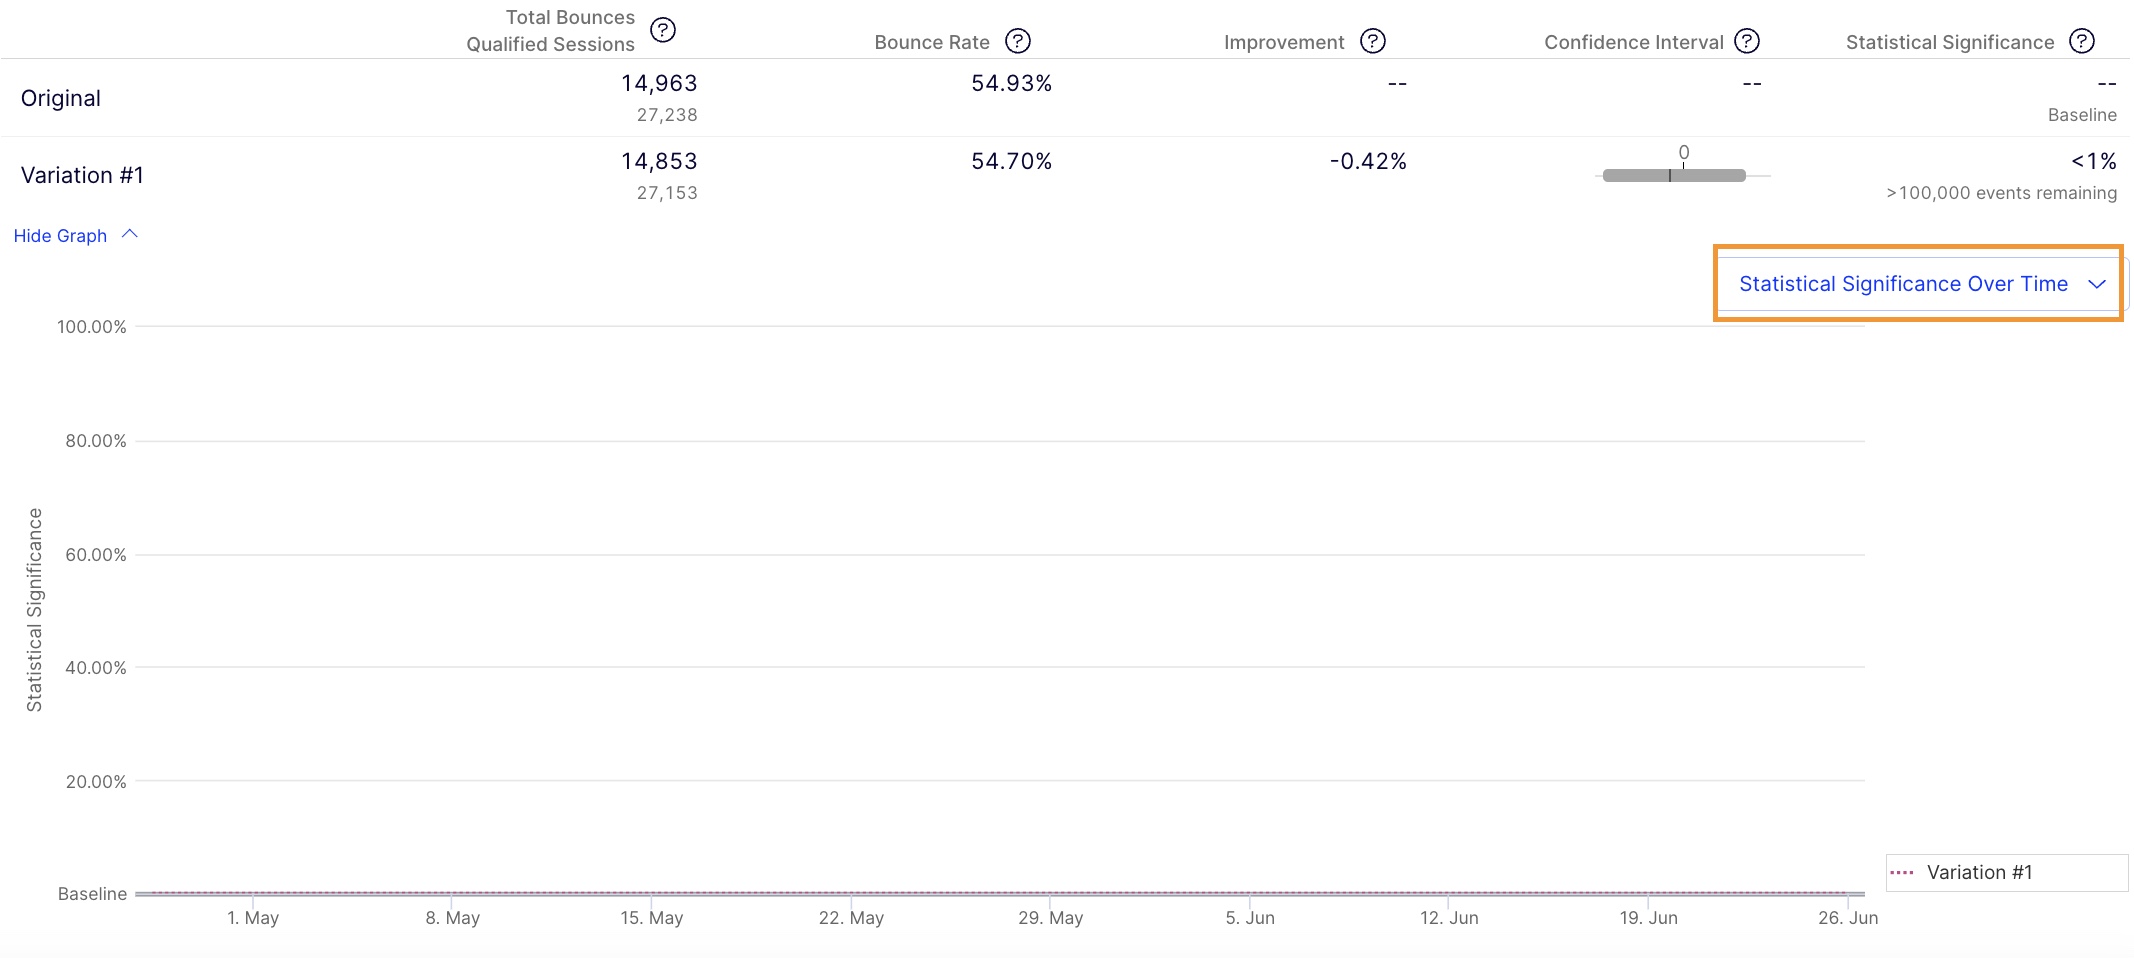2134x958 pixels.
Task: Click the Improvement column help icon
Action: pyautogui.click(x=1372, y=41)
